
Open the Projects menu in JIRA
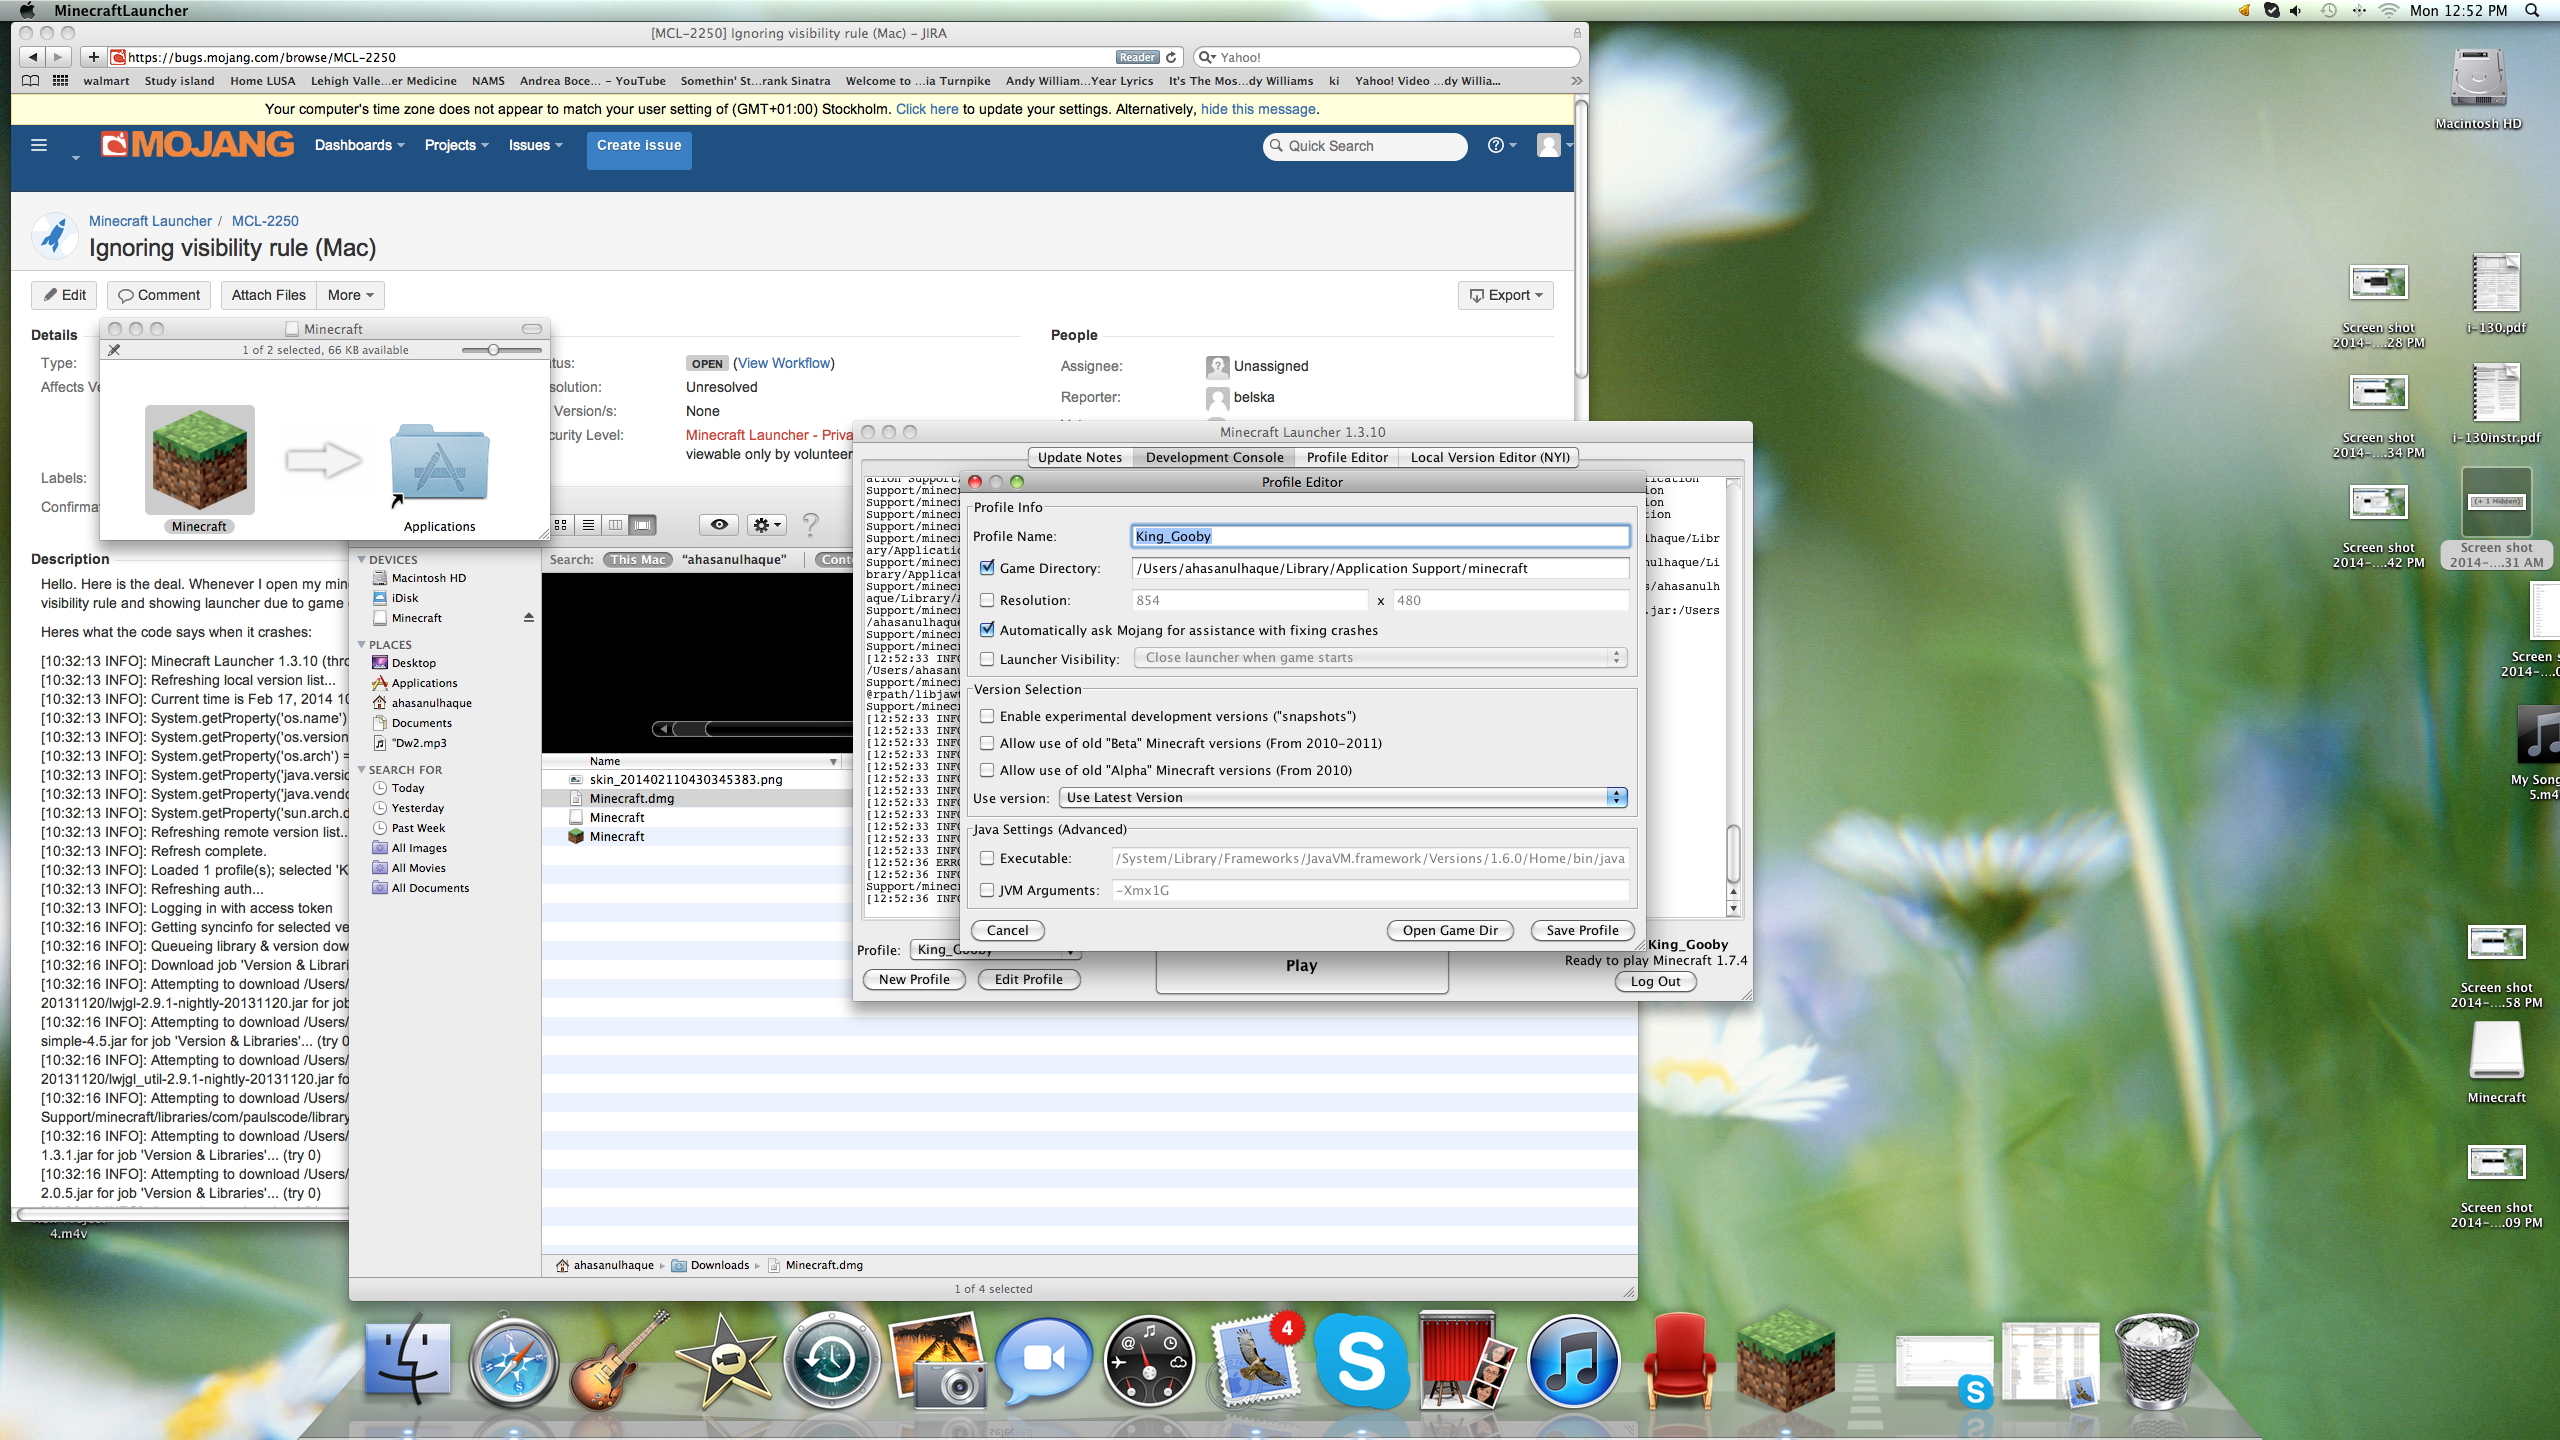(x=456, y=145)
